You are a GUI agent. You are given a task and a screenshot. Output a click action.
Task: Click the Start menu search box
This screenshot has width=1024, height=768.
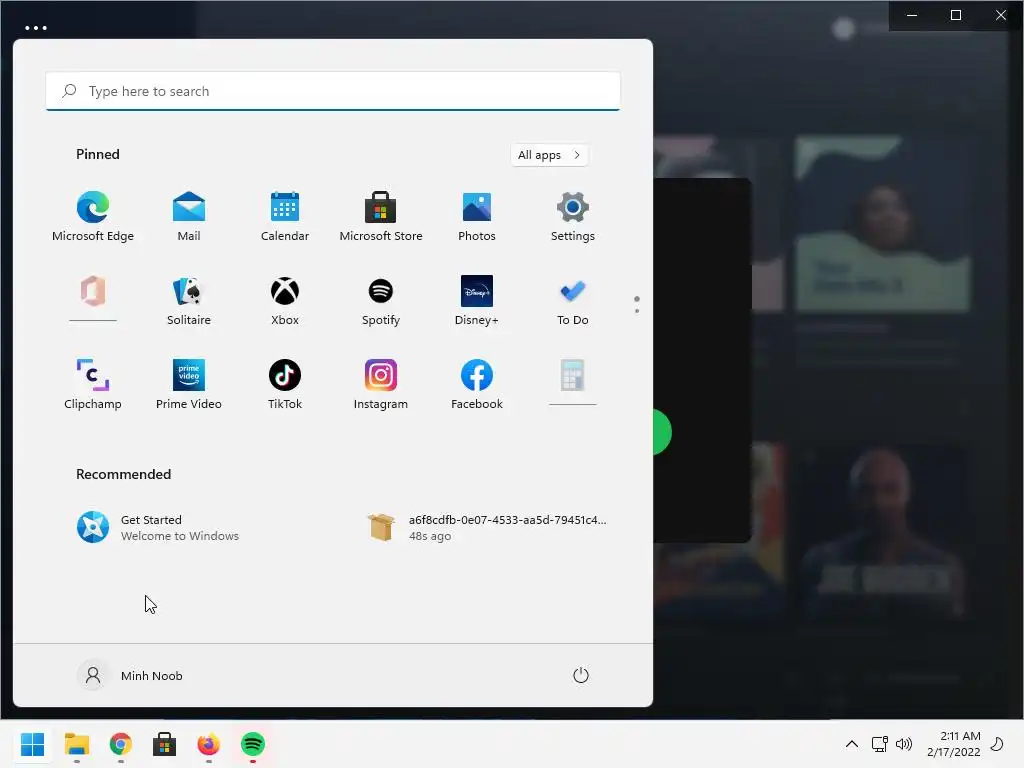tap(333, 91)
